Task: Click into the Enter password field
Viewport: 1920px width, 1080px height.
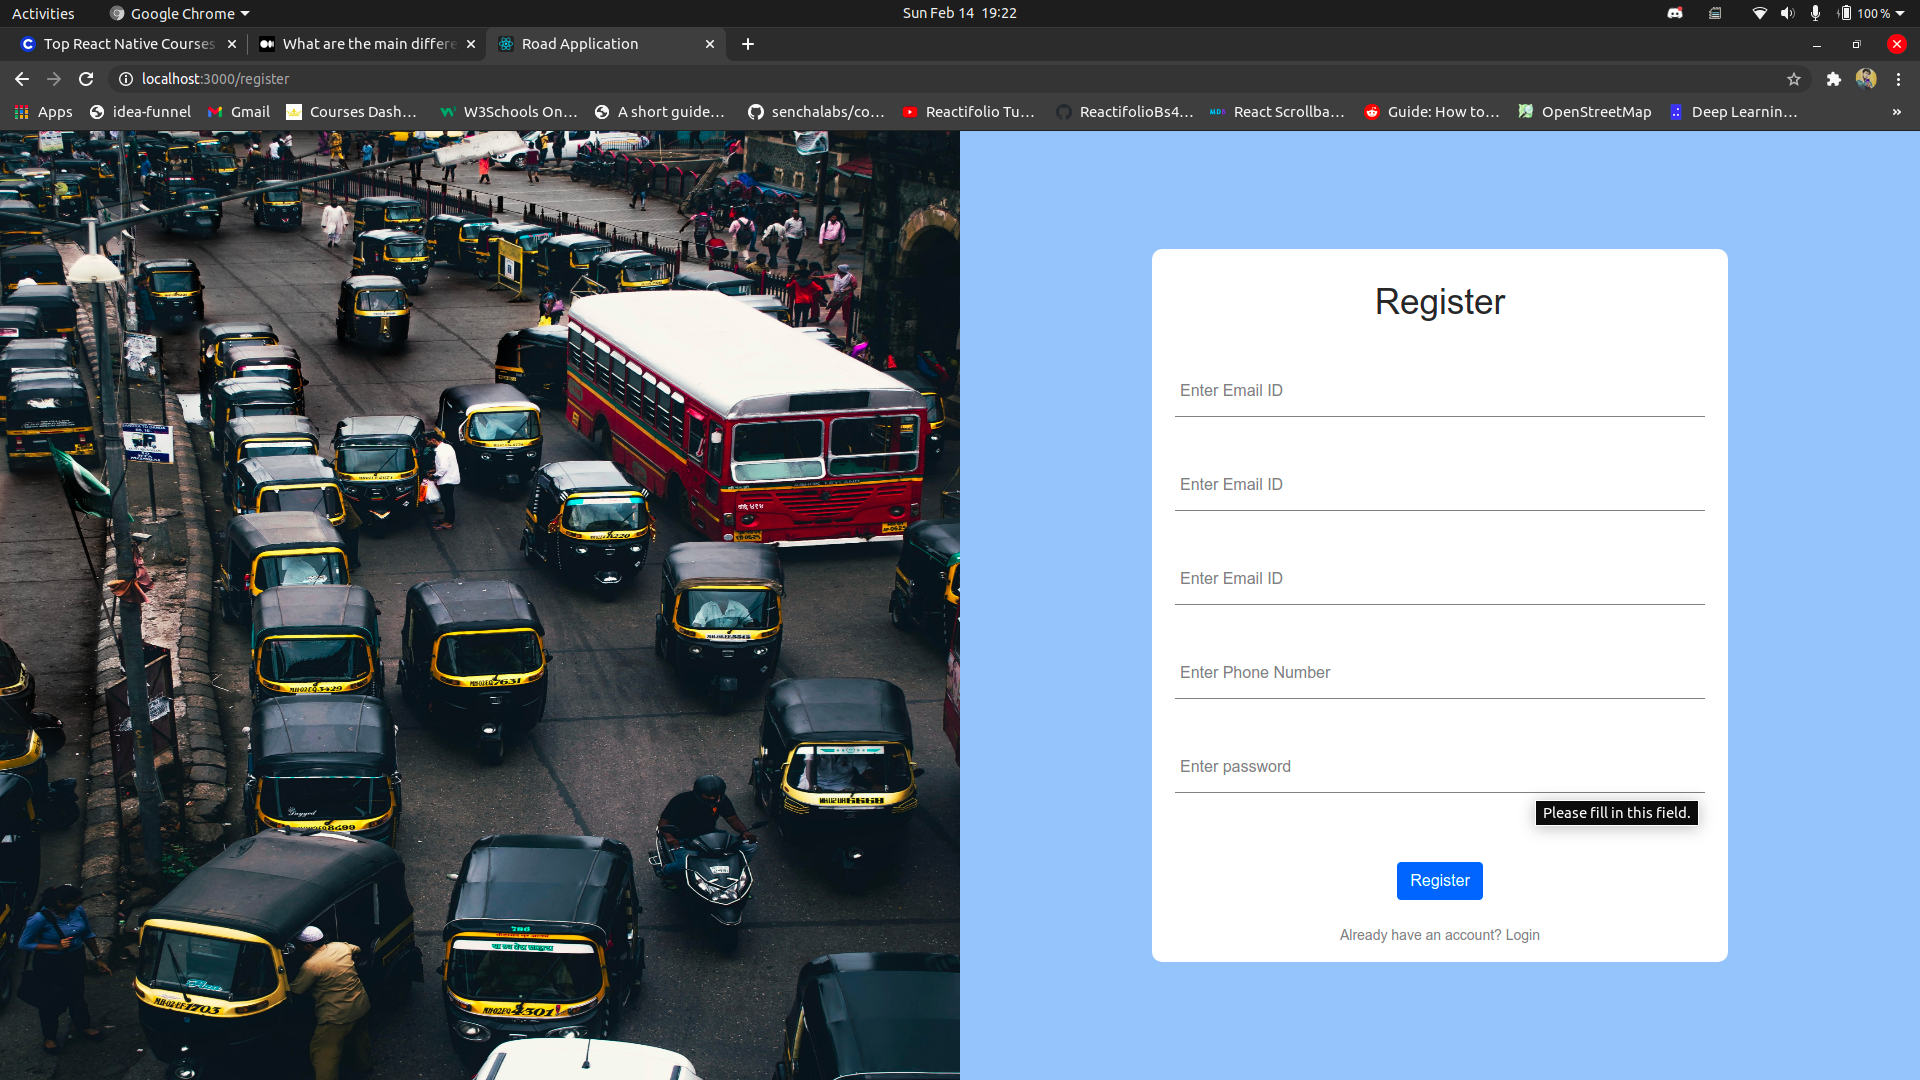Action: (x=1439, y=767)
